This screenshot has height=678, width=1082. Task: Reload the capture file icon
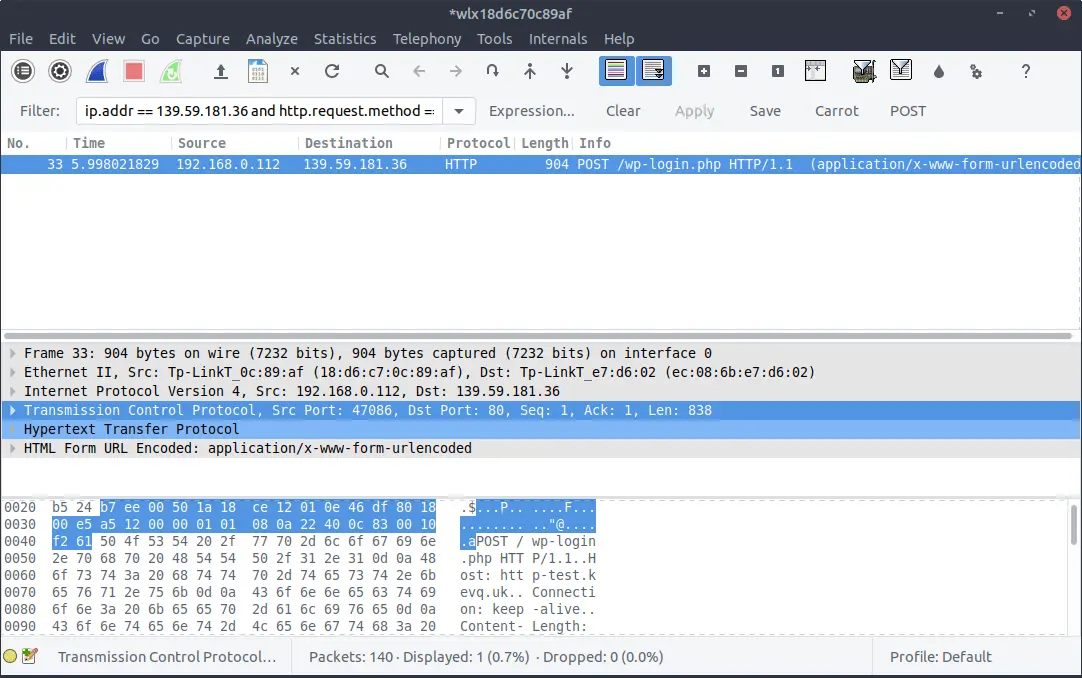[332, 71]
